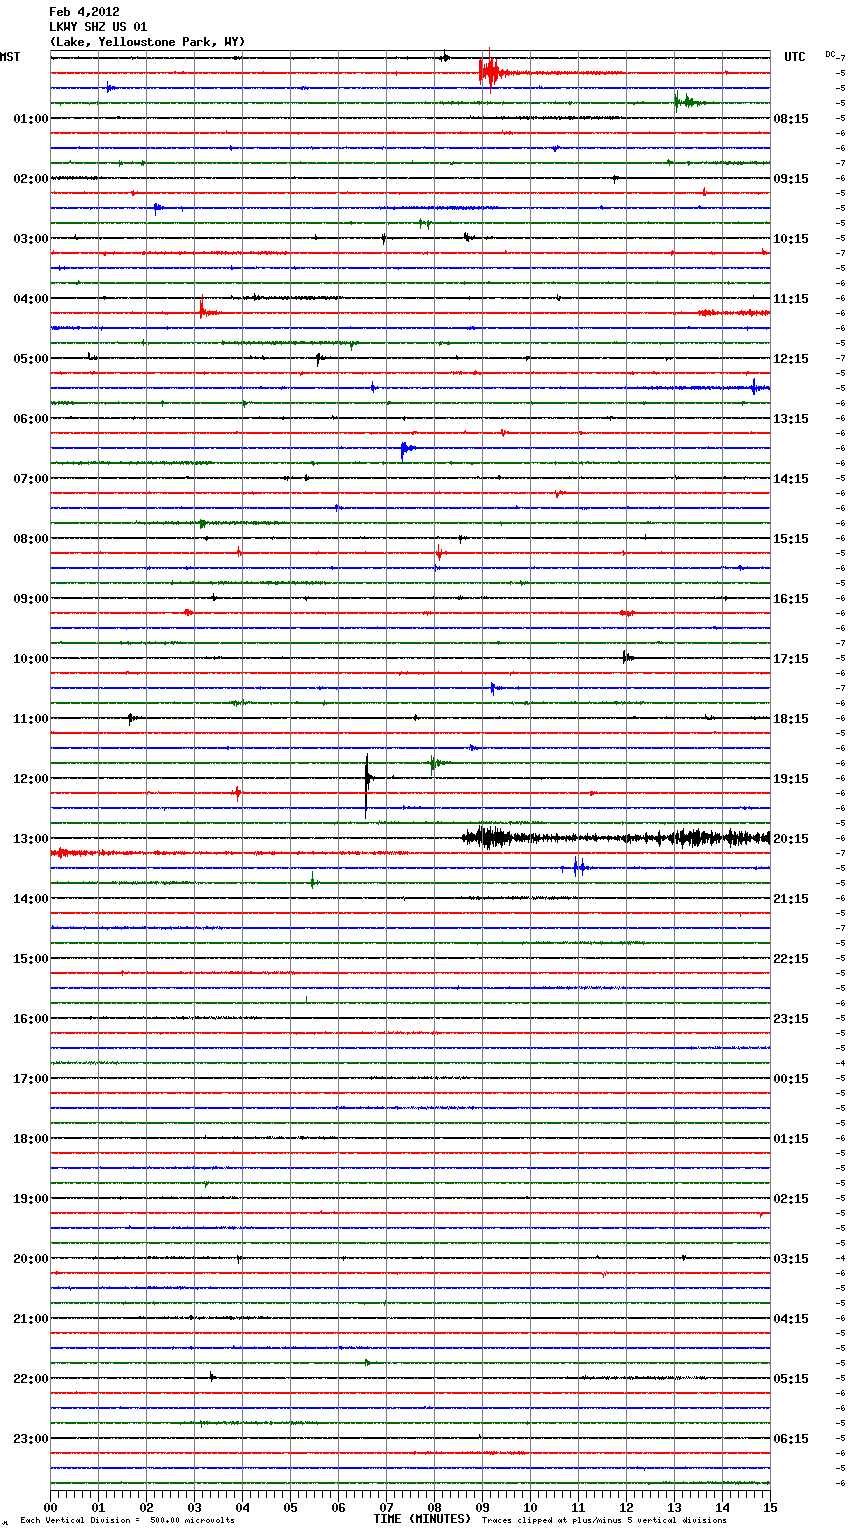
Task: Click the date text 'Feb 4,2012'
Action: click(x=84, y=12)
